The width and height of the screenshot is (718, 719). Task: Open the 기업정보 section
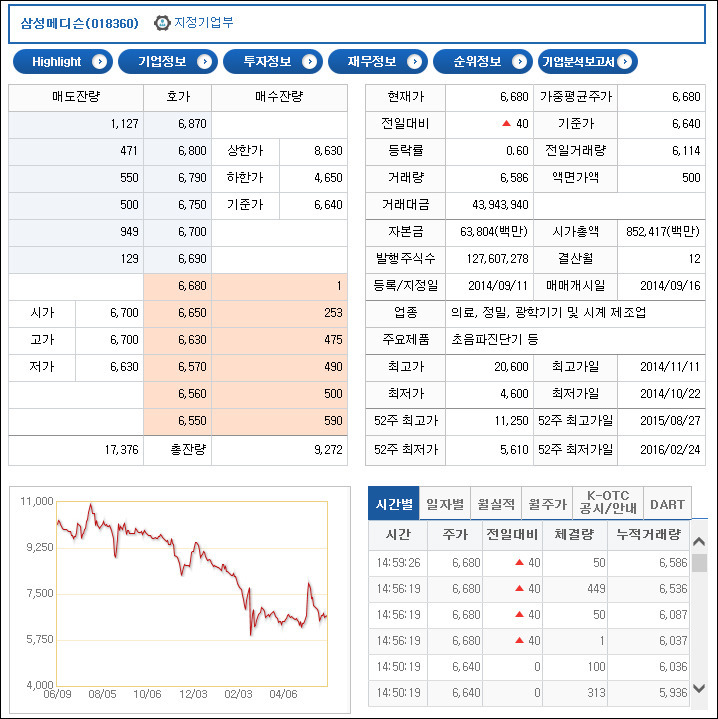(168, 61)
